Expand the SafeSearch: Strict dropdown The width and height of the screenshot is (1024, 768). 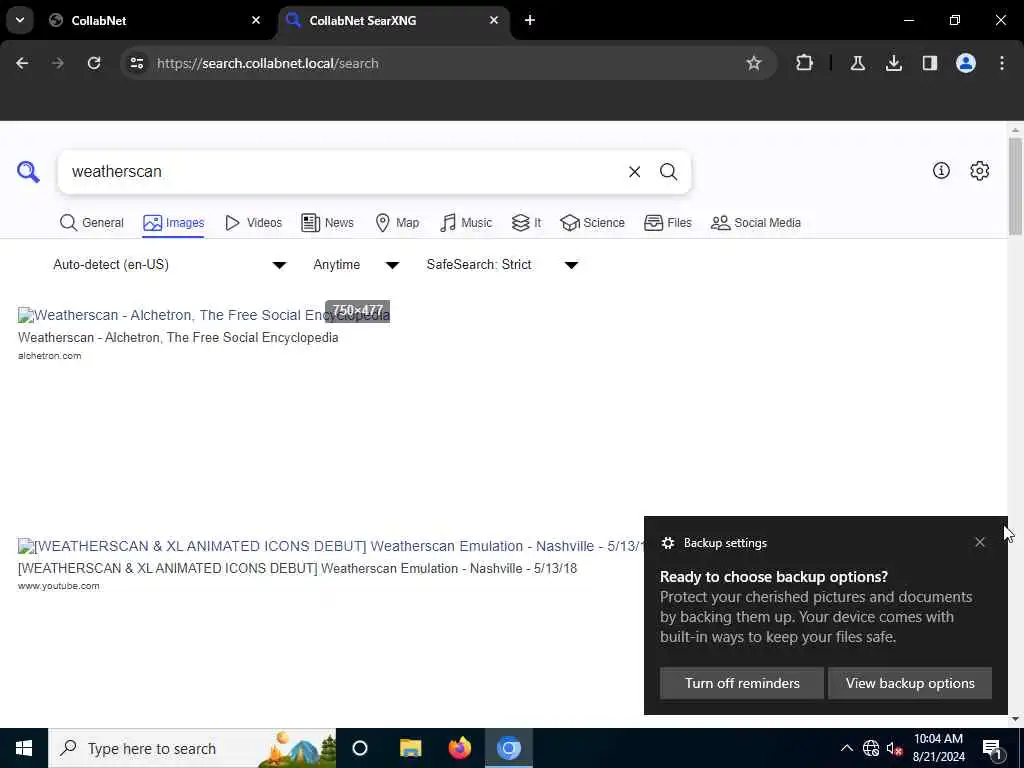pyautogui.click(x=502, y=264)
